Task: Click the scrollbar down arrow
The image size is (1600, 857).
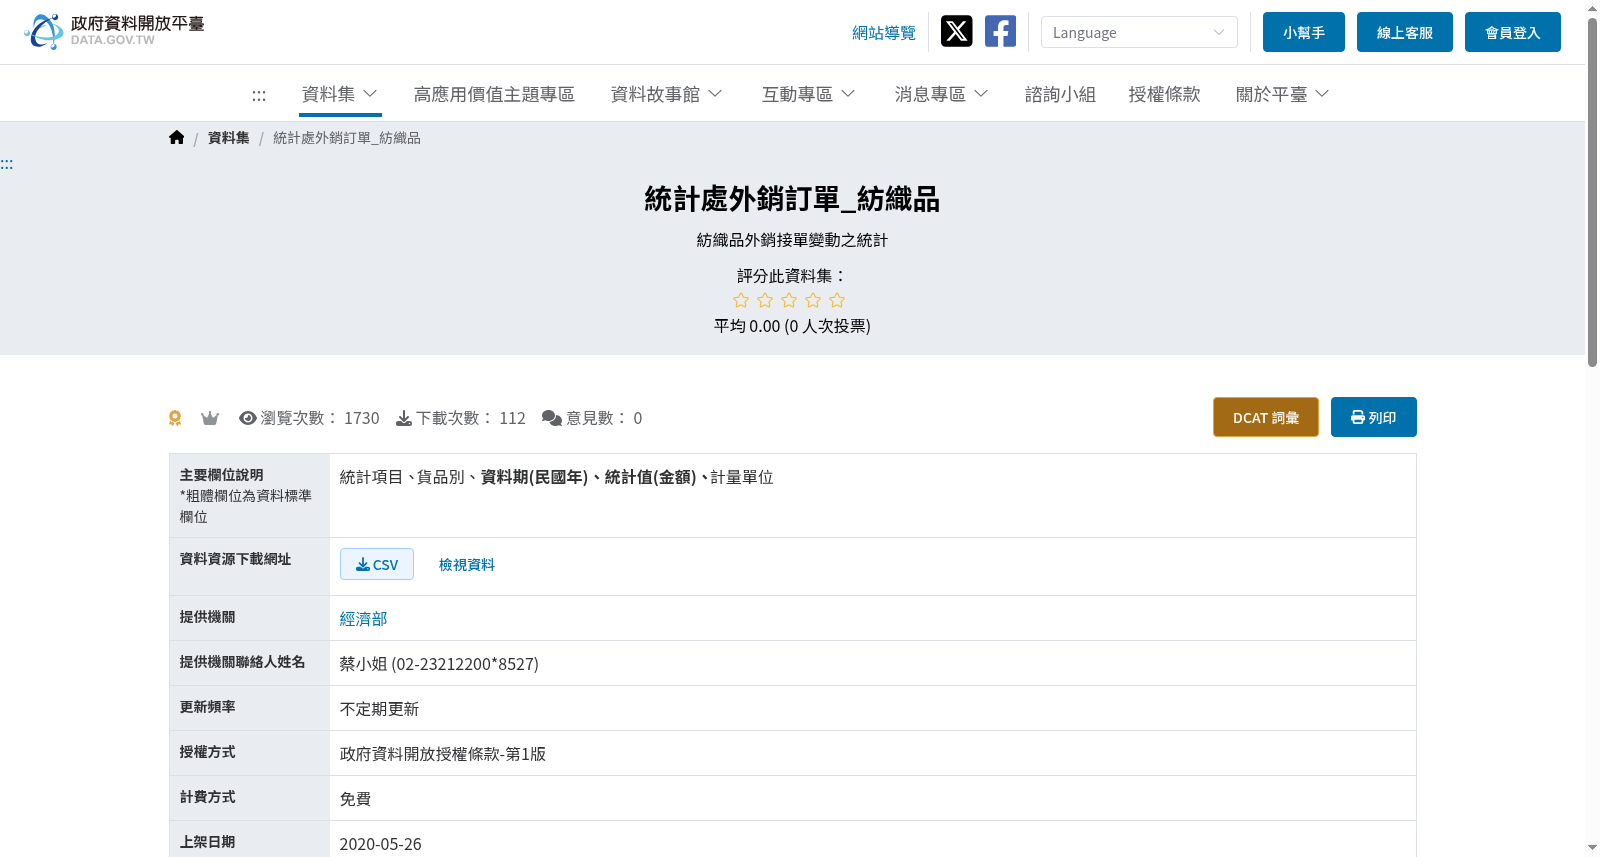Action: pos(1592,848)
